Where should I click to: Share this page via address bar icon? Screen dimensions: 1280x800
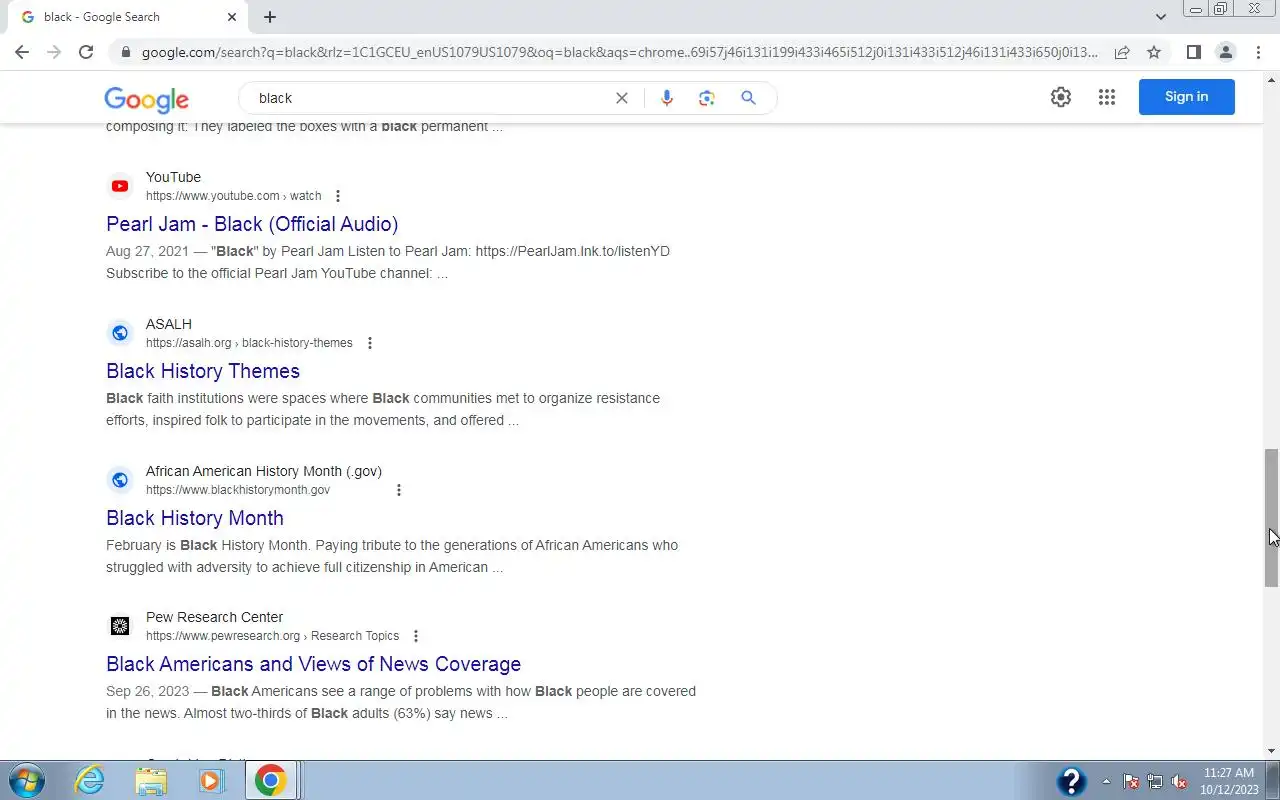coord(1122,52)
